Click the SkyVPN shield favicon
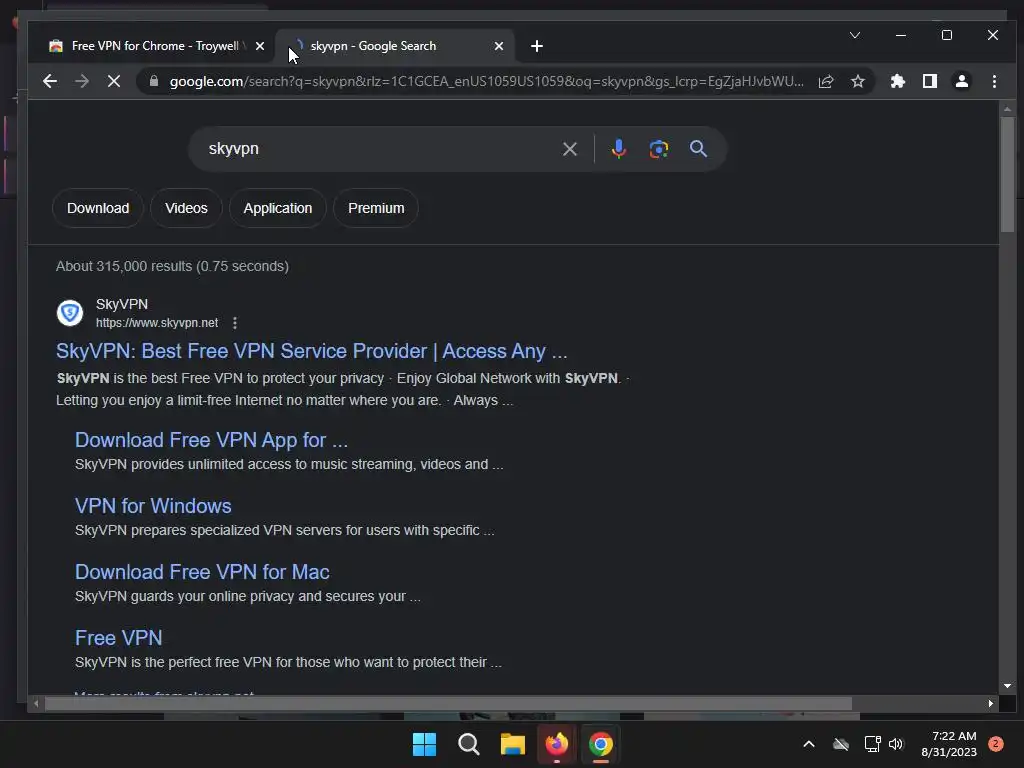This screenshot has height=768, width=1024. click(x=70, y=313)
